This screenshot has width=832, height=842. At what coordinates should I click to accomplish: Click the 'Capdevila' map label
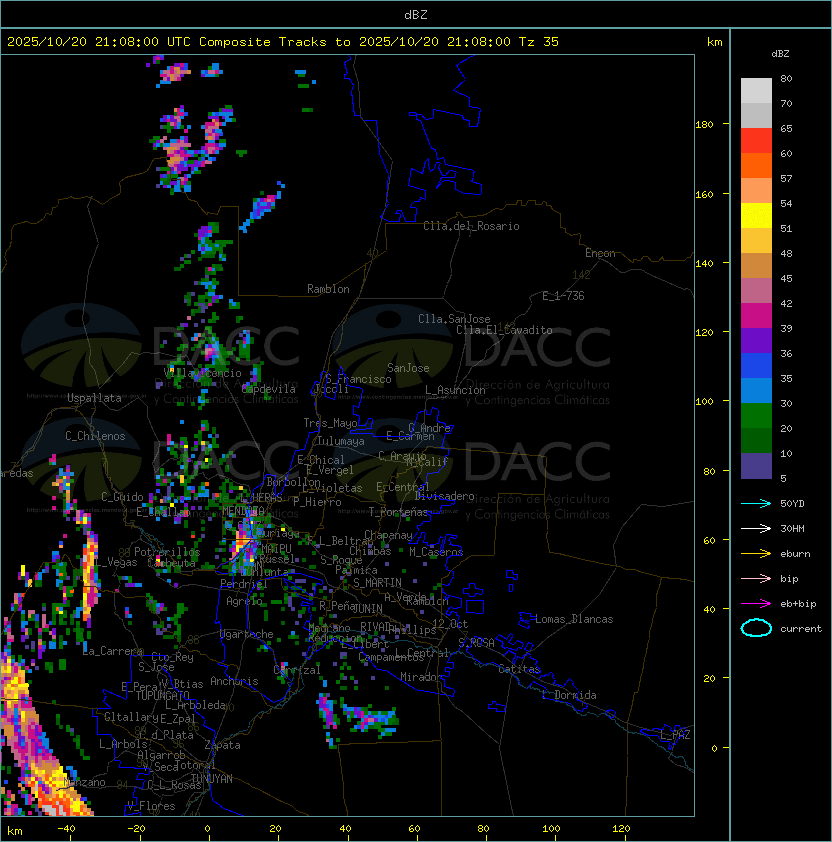click(x=269, y=389)
